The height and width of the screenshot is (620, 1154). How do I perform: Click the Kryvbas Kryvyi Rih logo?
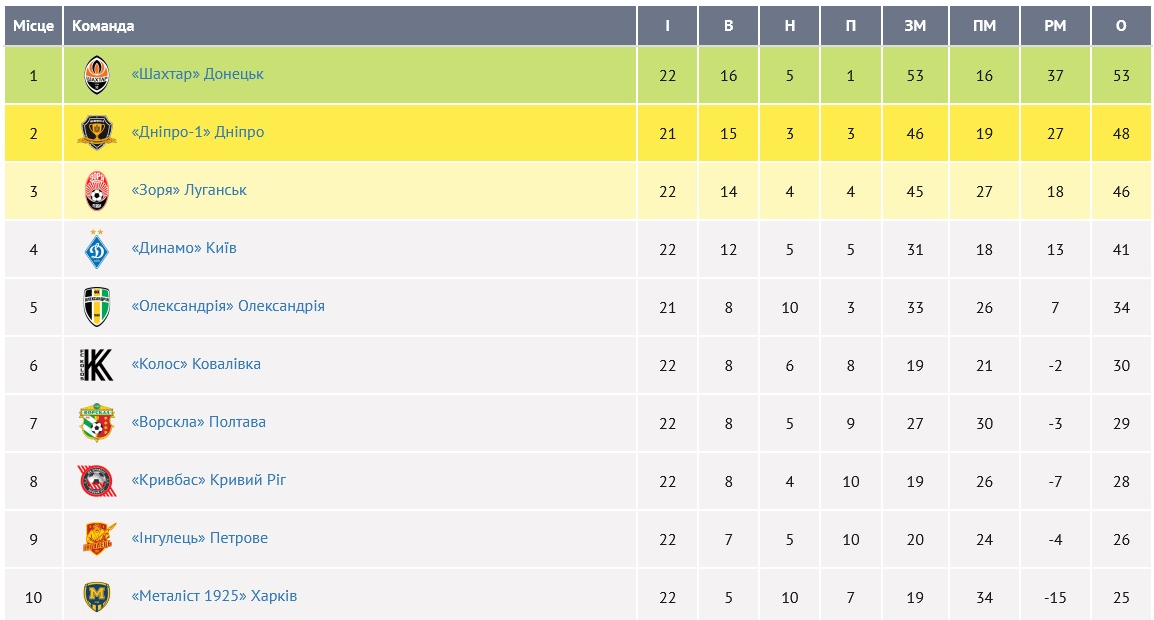(x=97, y=481)
